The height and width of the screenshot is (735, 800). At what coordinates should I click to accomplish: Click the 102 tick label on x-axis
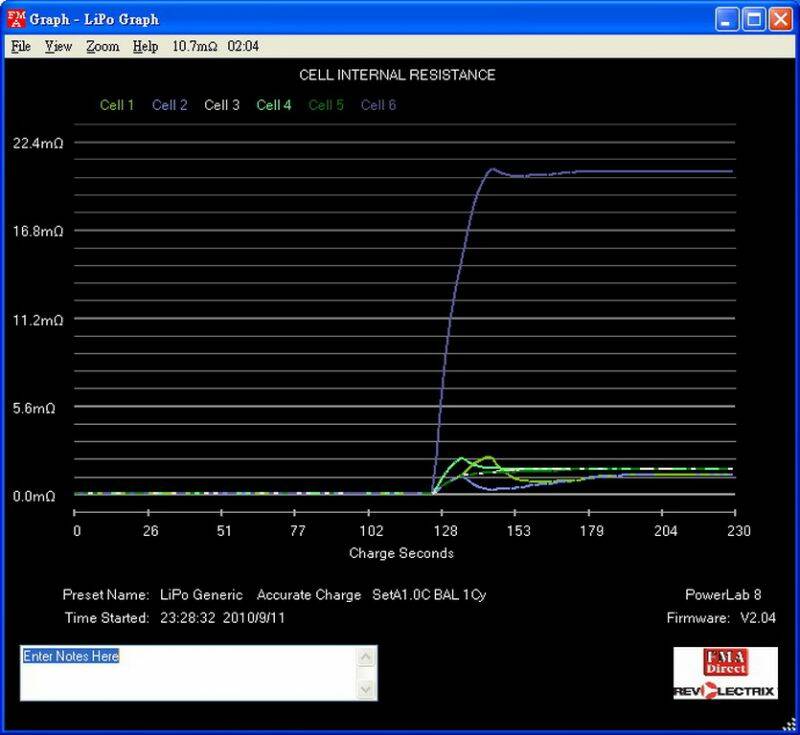pos(371,531)
